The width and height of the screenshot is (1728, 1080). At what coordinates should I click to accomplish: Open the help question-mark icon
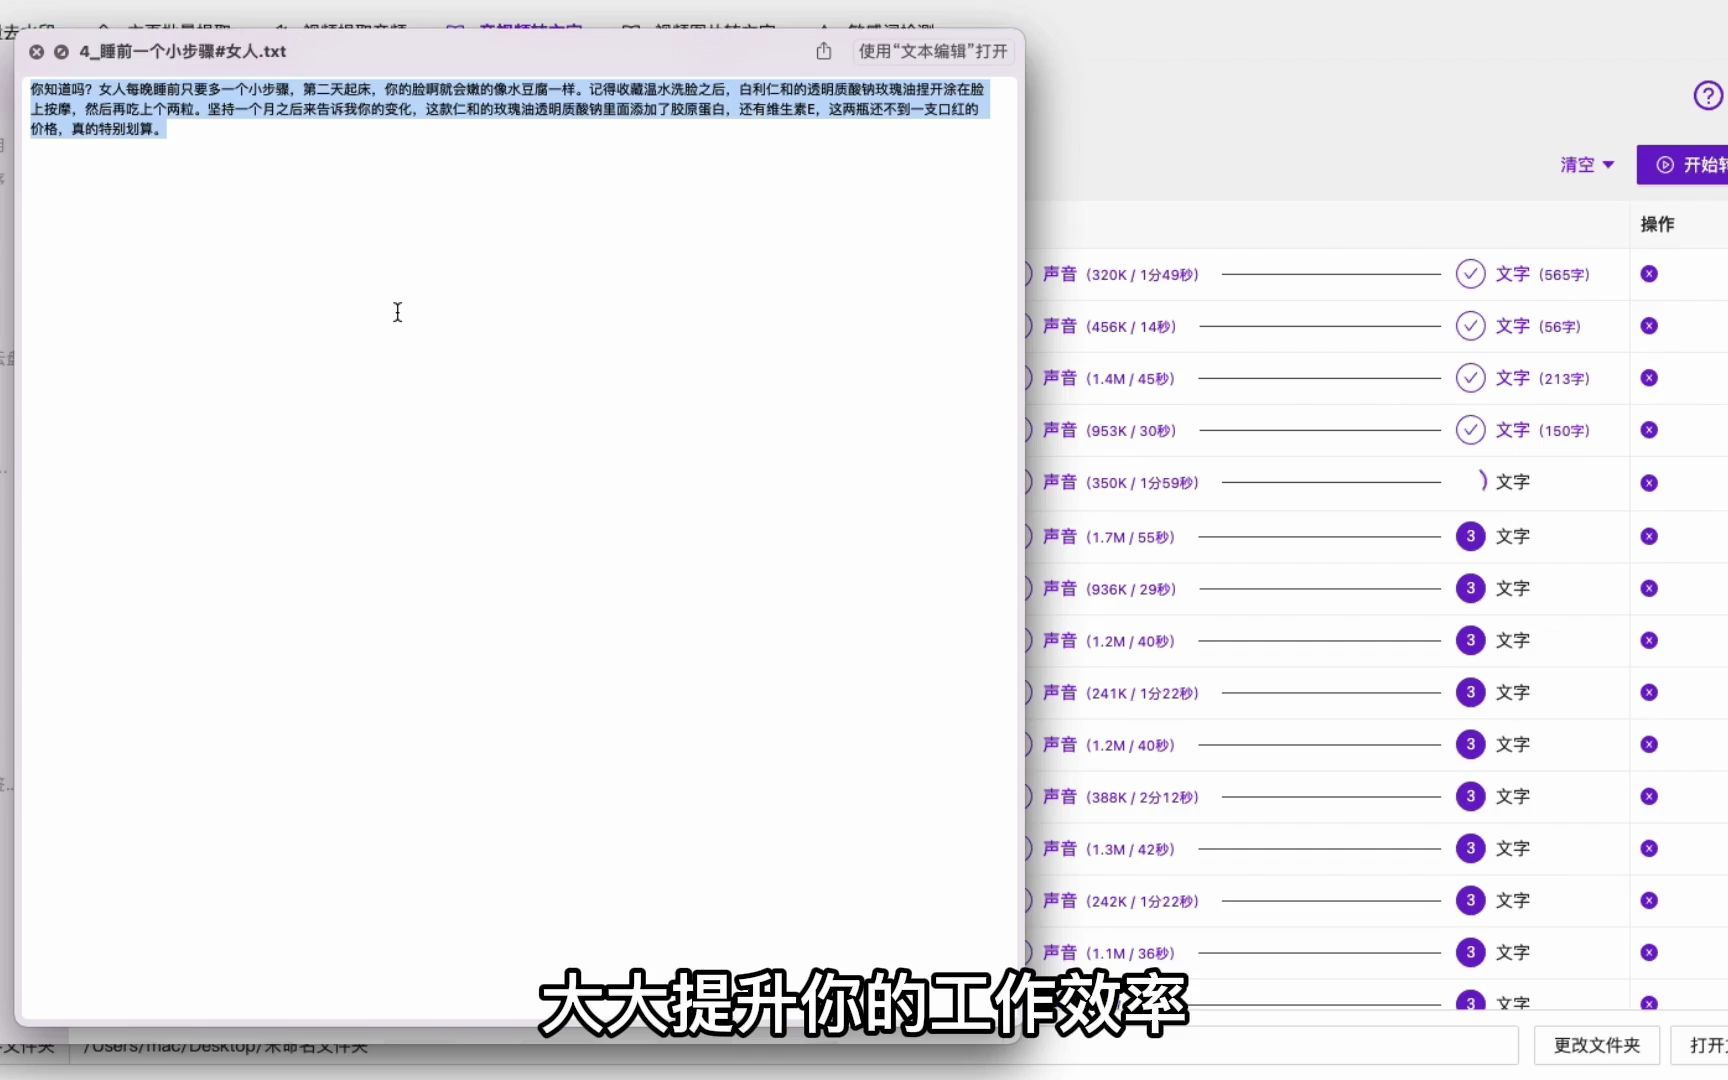click(1708, 96)
